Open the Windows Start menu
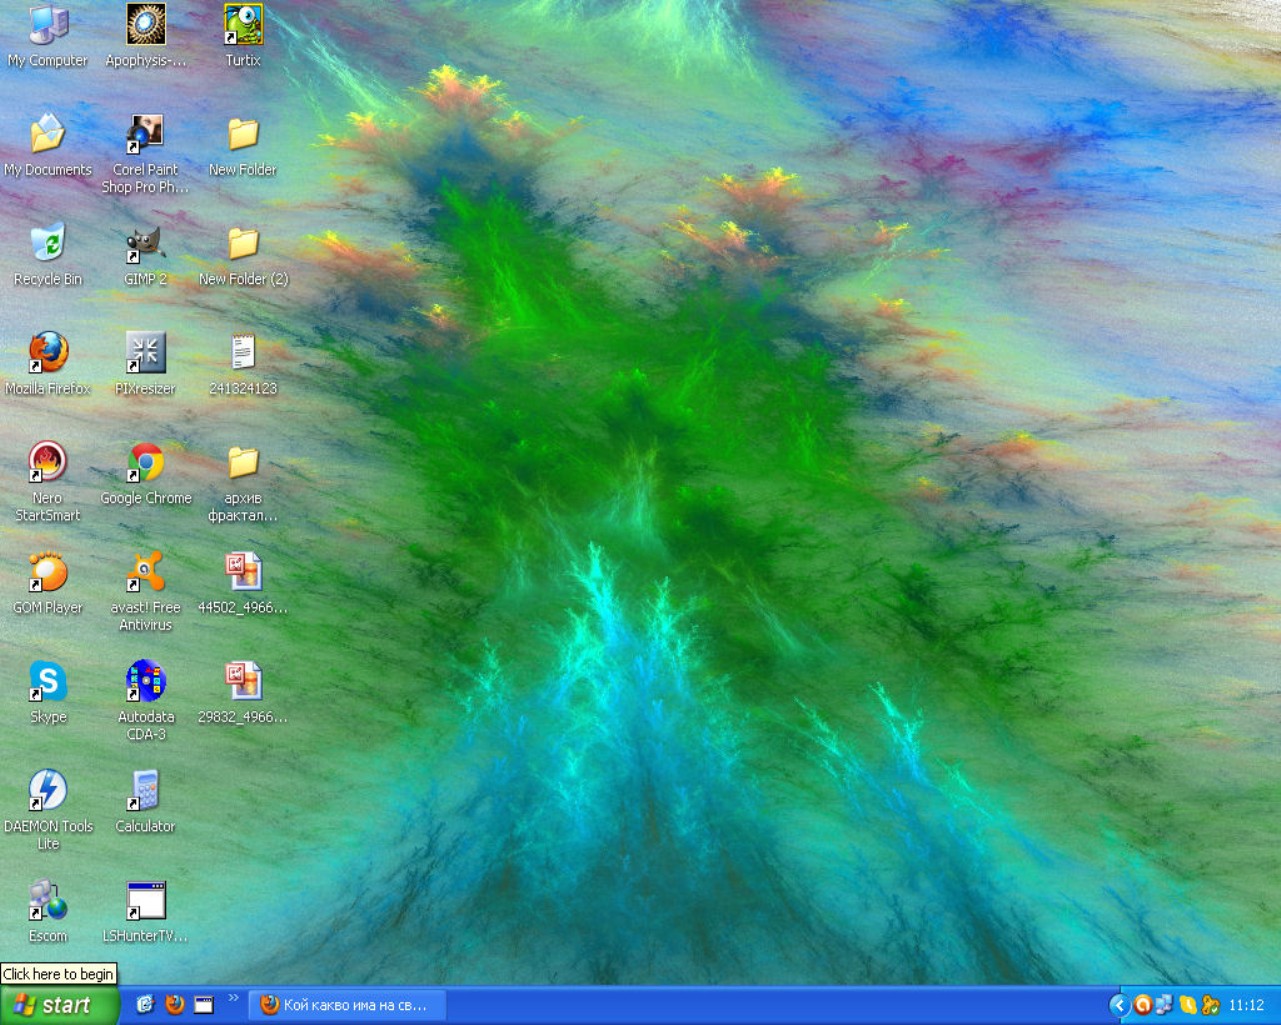 point(59,1005)
